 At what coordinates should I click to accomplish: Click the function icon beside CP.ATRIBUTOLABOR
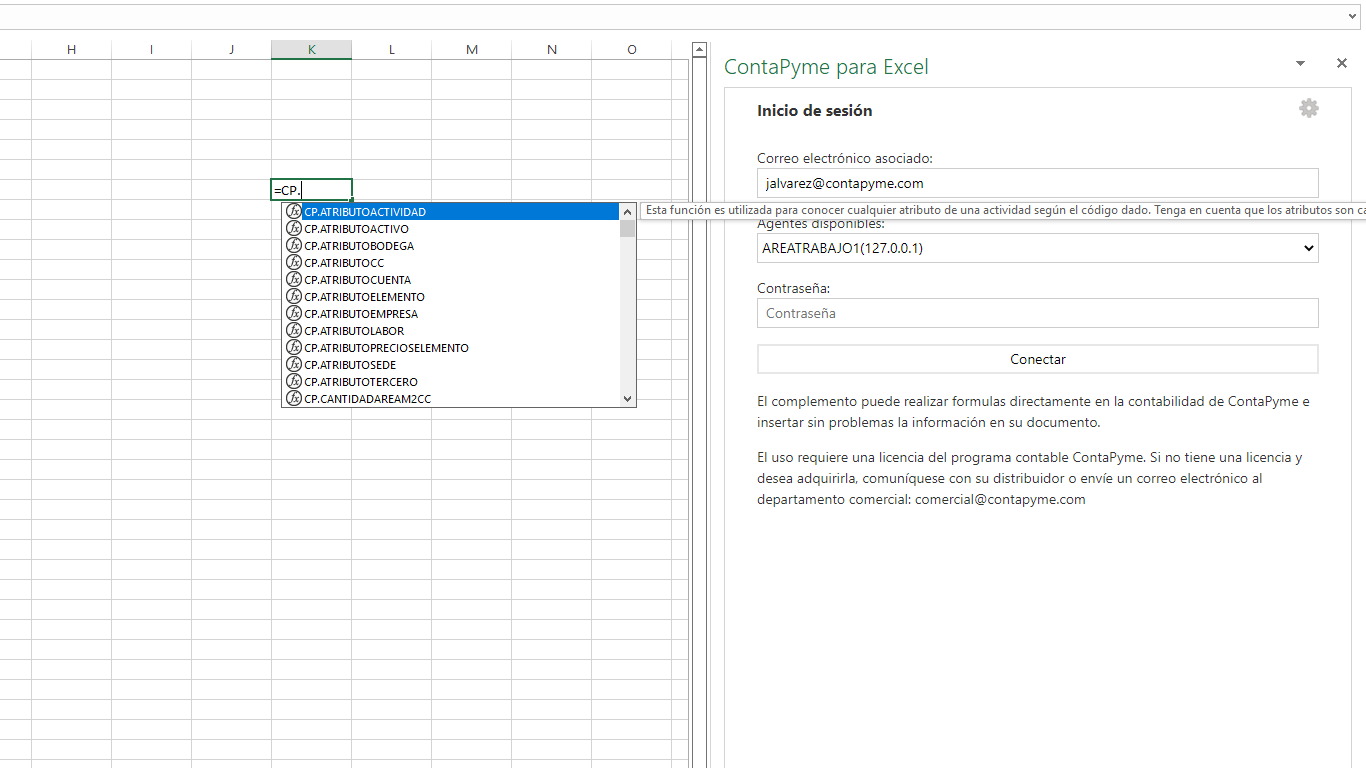click(x=294, y=331)
